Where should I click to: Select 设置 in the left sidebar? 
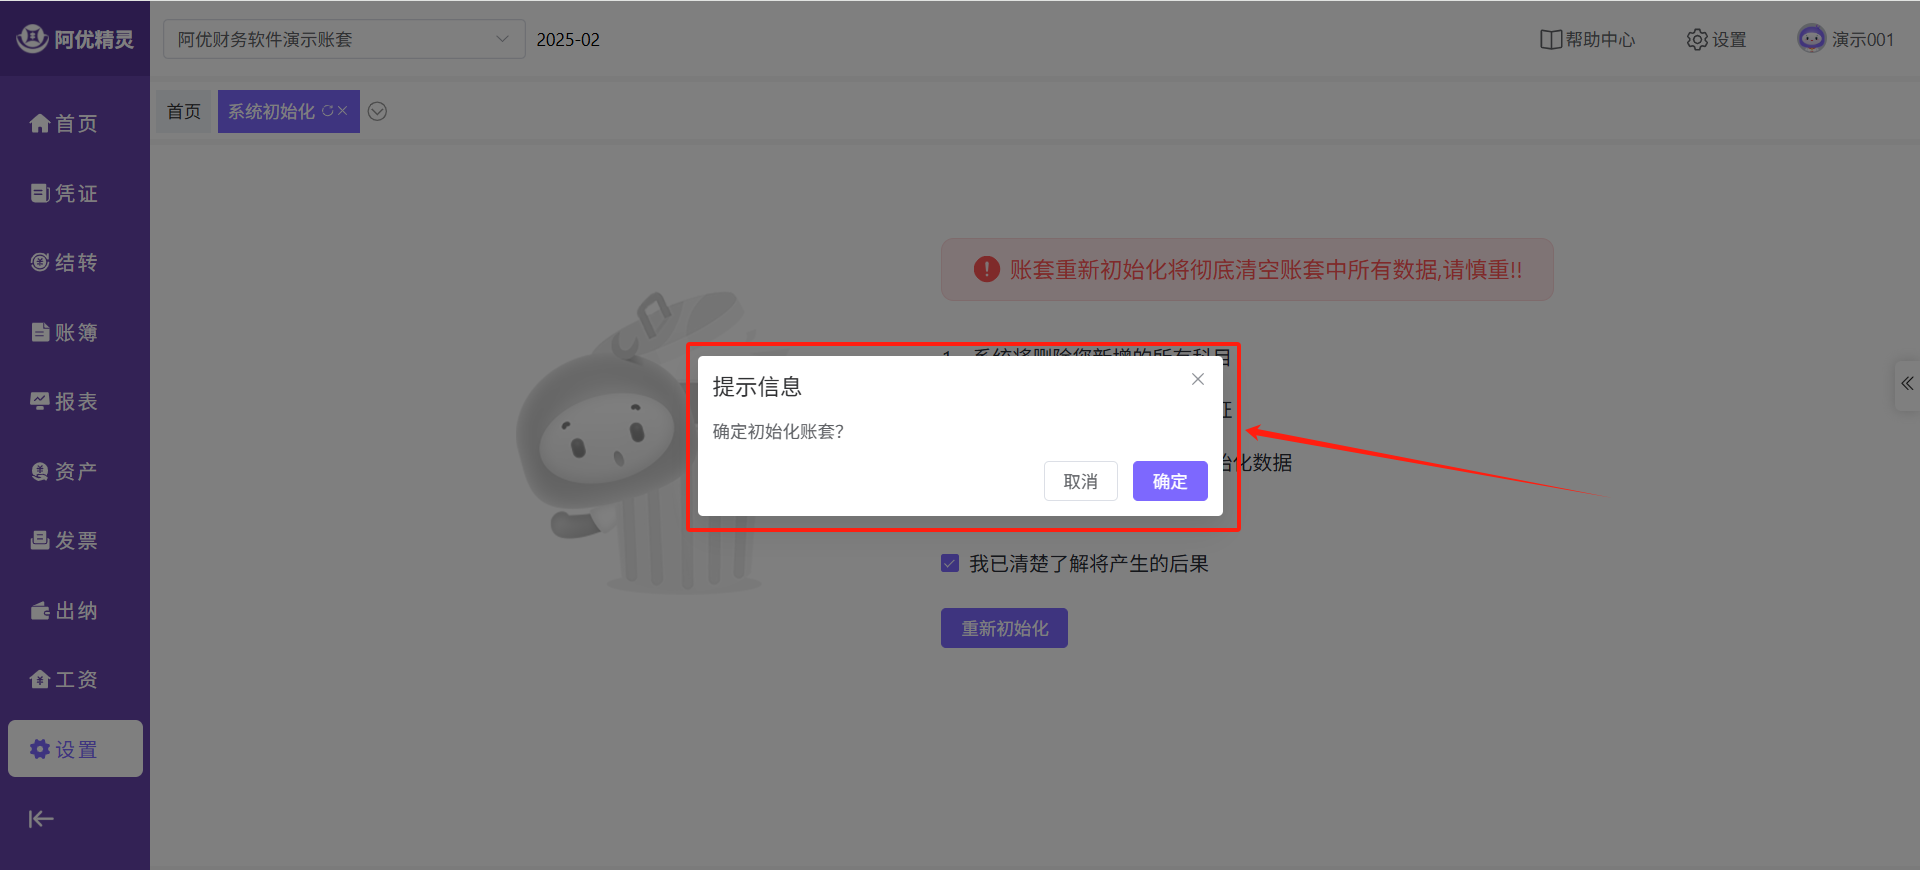click(75, 749)
